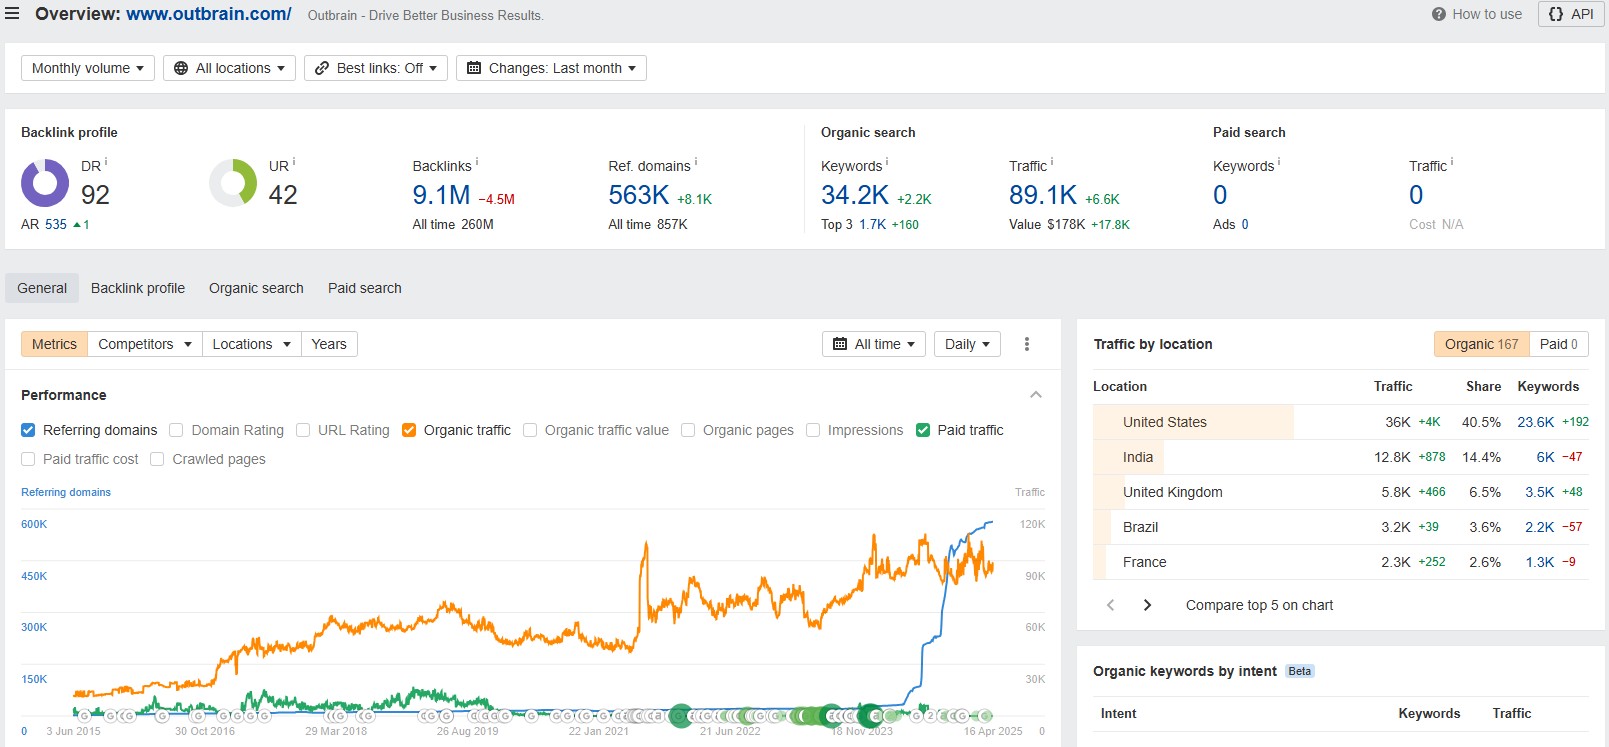
Task: Open the chart three-dot options menu
Action: 1027,344
